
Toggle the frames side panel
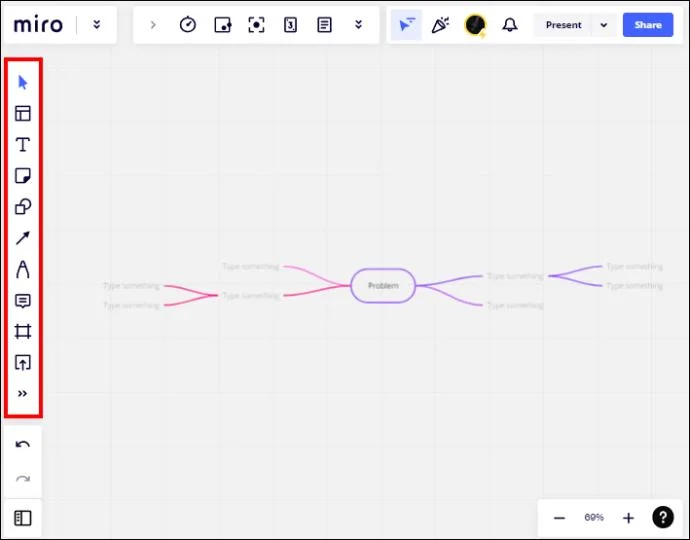[x=23, y=518]
